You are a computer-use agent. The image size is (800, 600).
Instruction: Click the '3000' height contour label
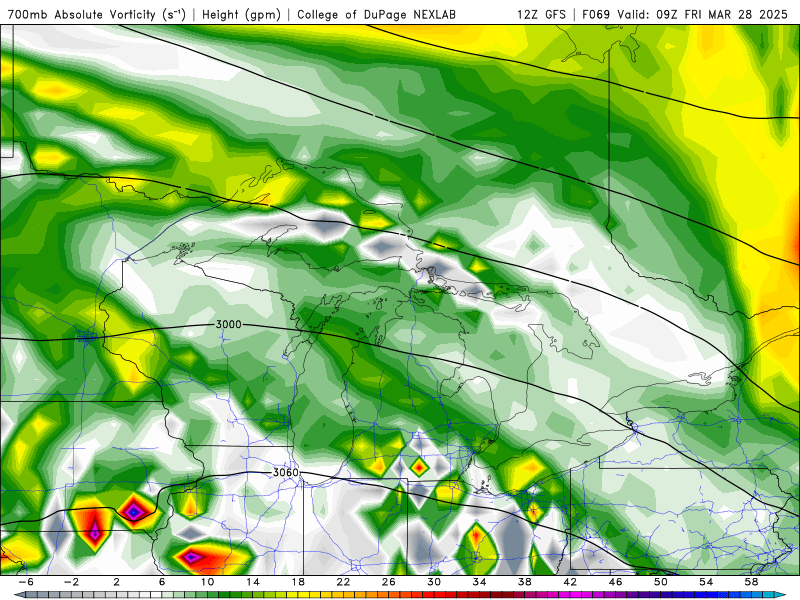228,324
